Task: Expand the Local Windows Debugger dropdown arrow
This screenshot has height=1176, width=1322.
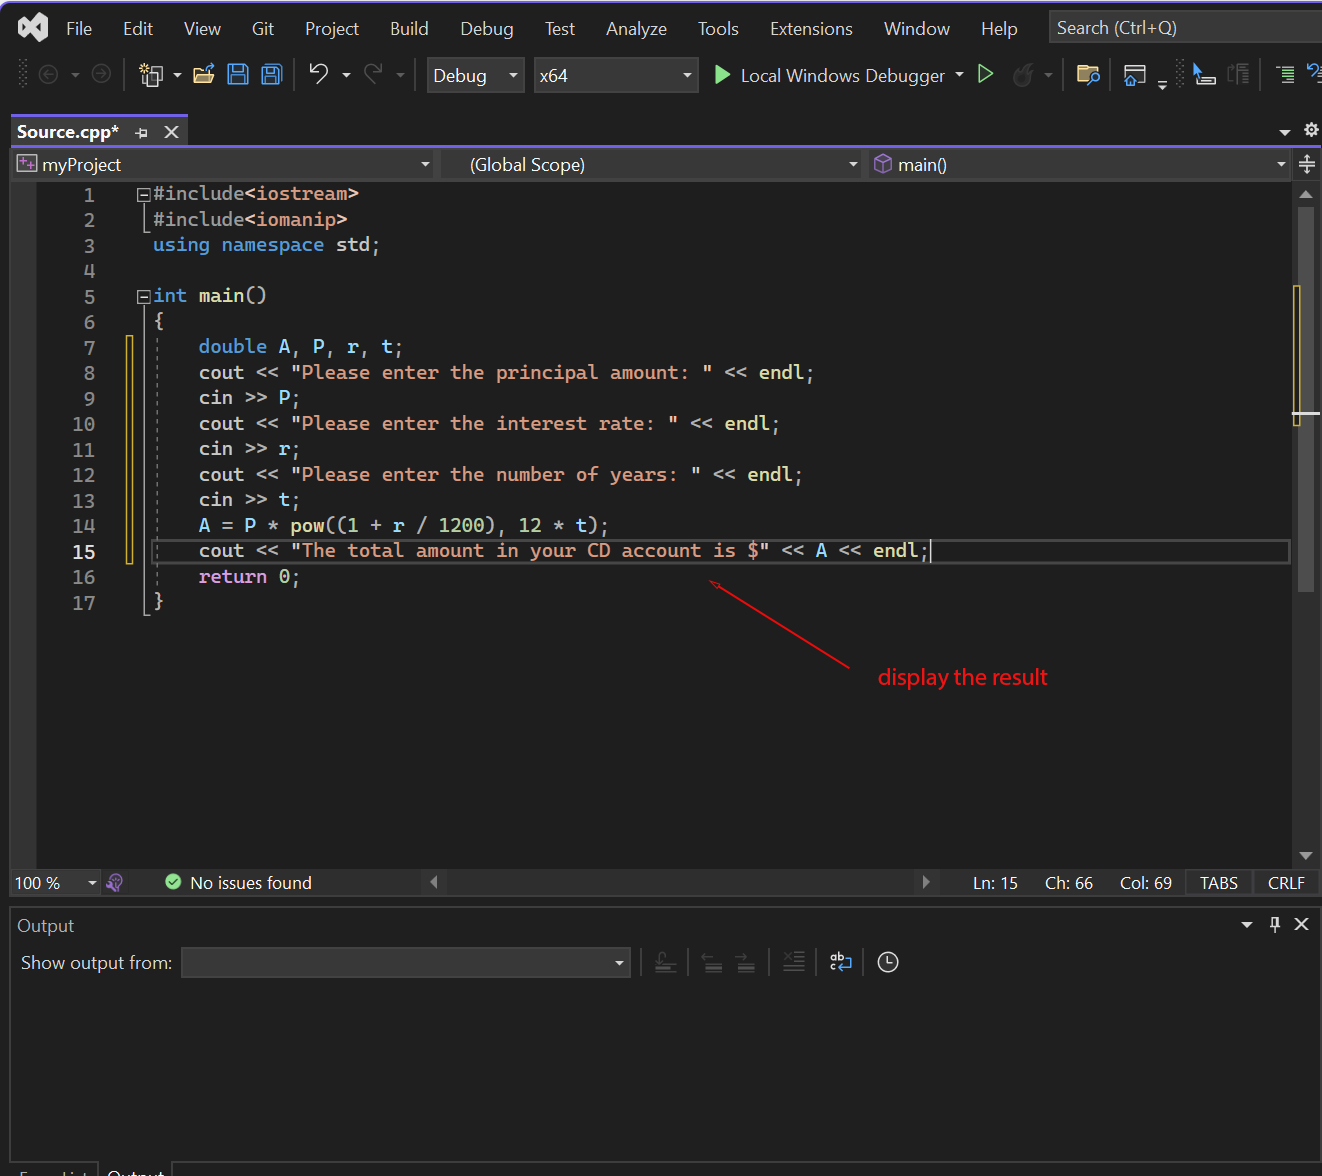Action: (x=960, y=75)
